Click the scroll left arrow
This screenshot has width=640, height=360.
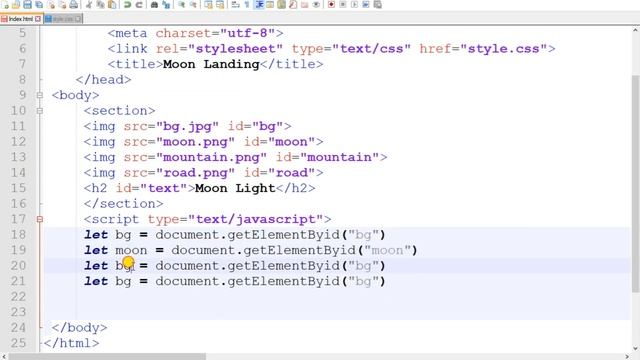(4, 356)
